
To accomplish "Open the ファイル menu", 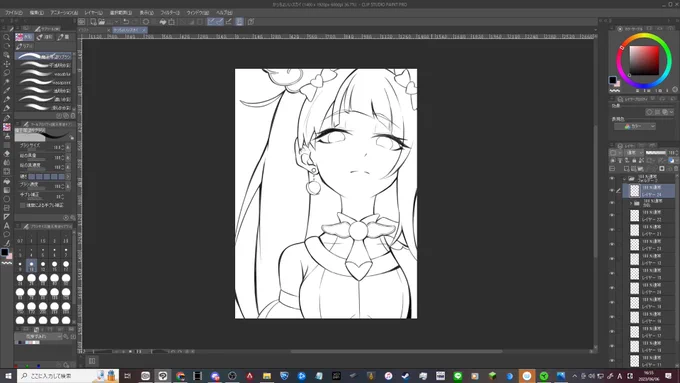I will [14, 13].
